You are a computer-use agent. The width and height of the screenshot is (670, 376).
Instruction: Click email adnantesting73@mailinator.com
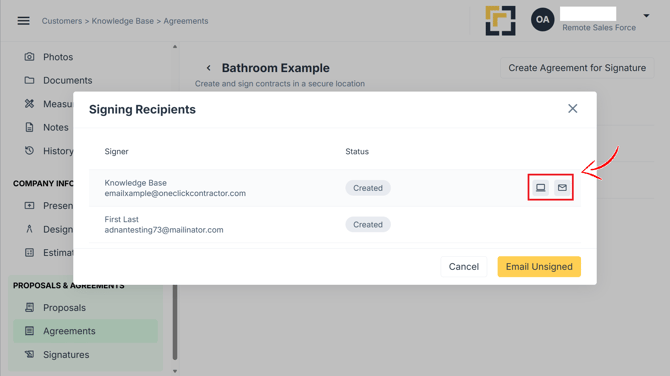[164, 230]
